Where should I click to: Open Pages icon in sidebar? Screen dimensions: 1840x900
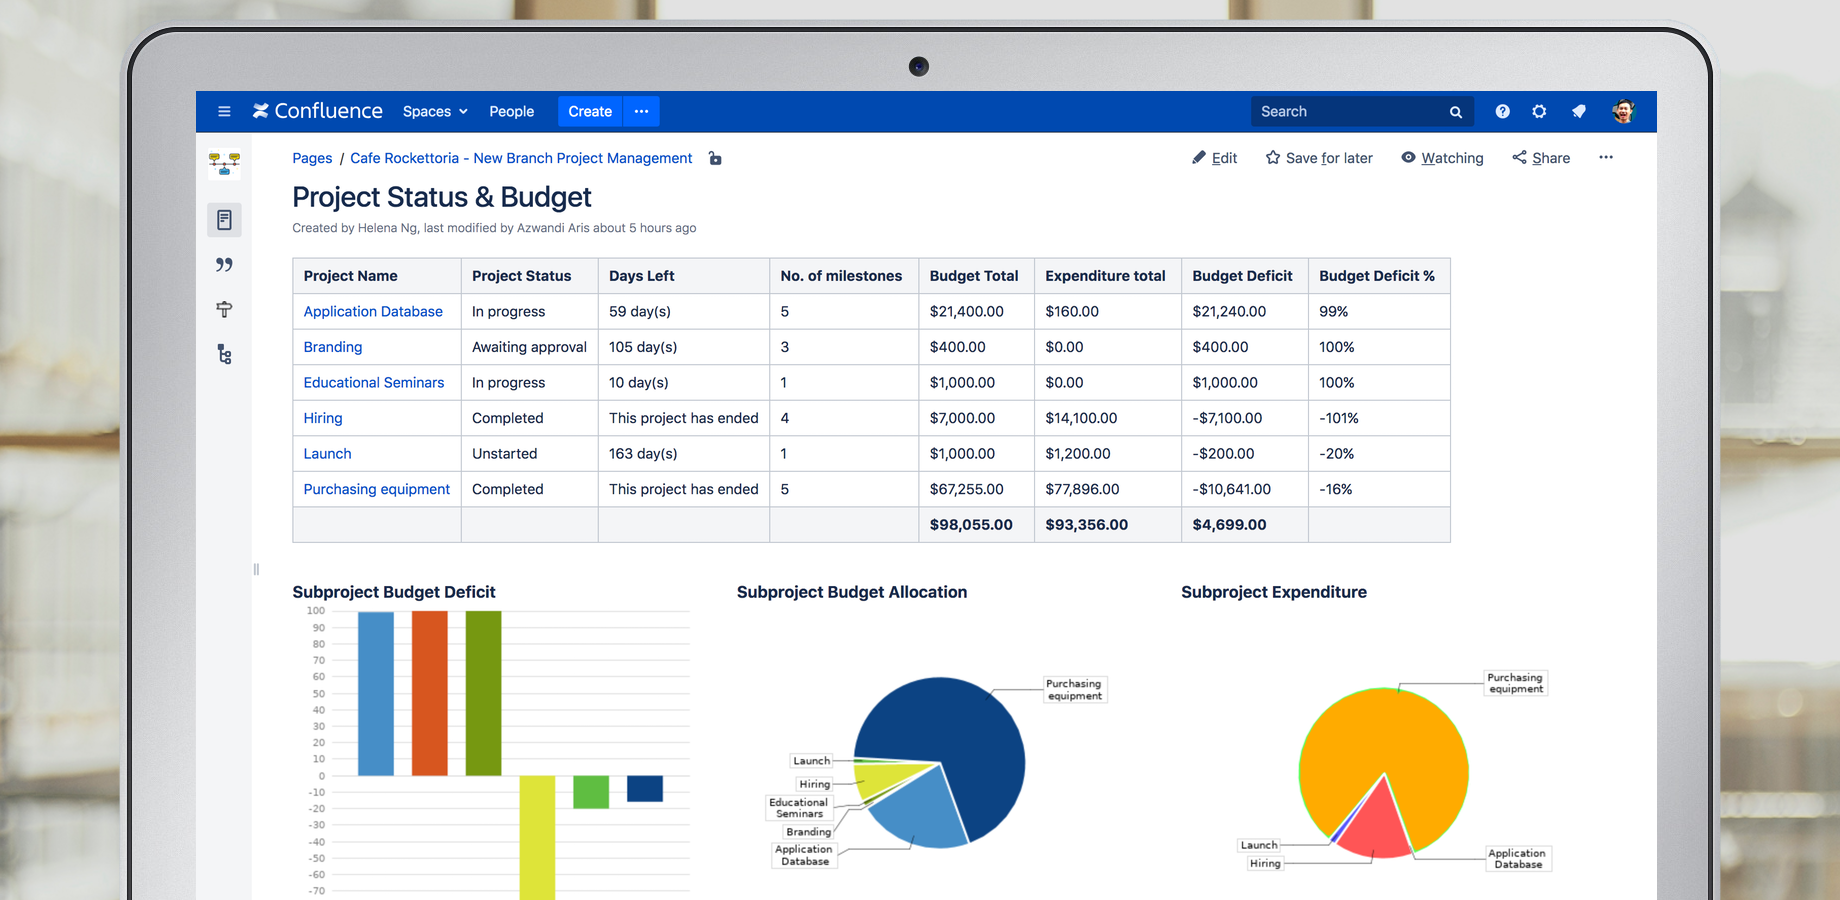click(x=224, y=220)
